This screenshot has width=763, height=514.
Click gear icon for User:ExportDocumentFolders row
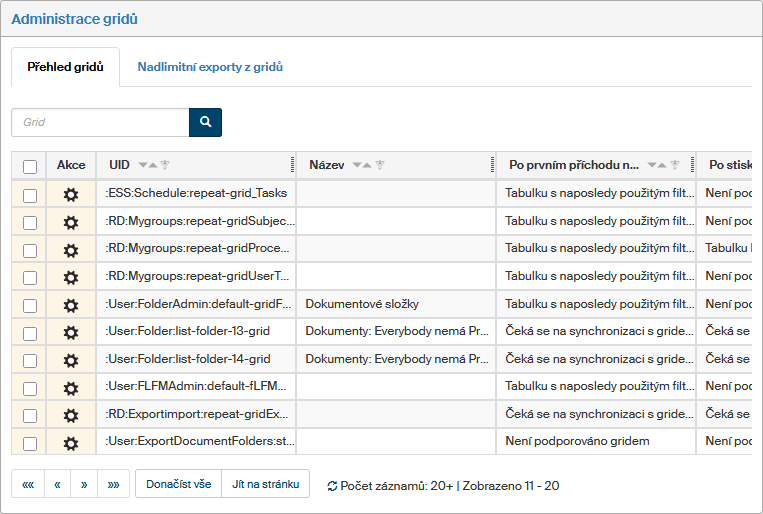(x=71, y=443)
